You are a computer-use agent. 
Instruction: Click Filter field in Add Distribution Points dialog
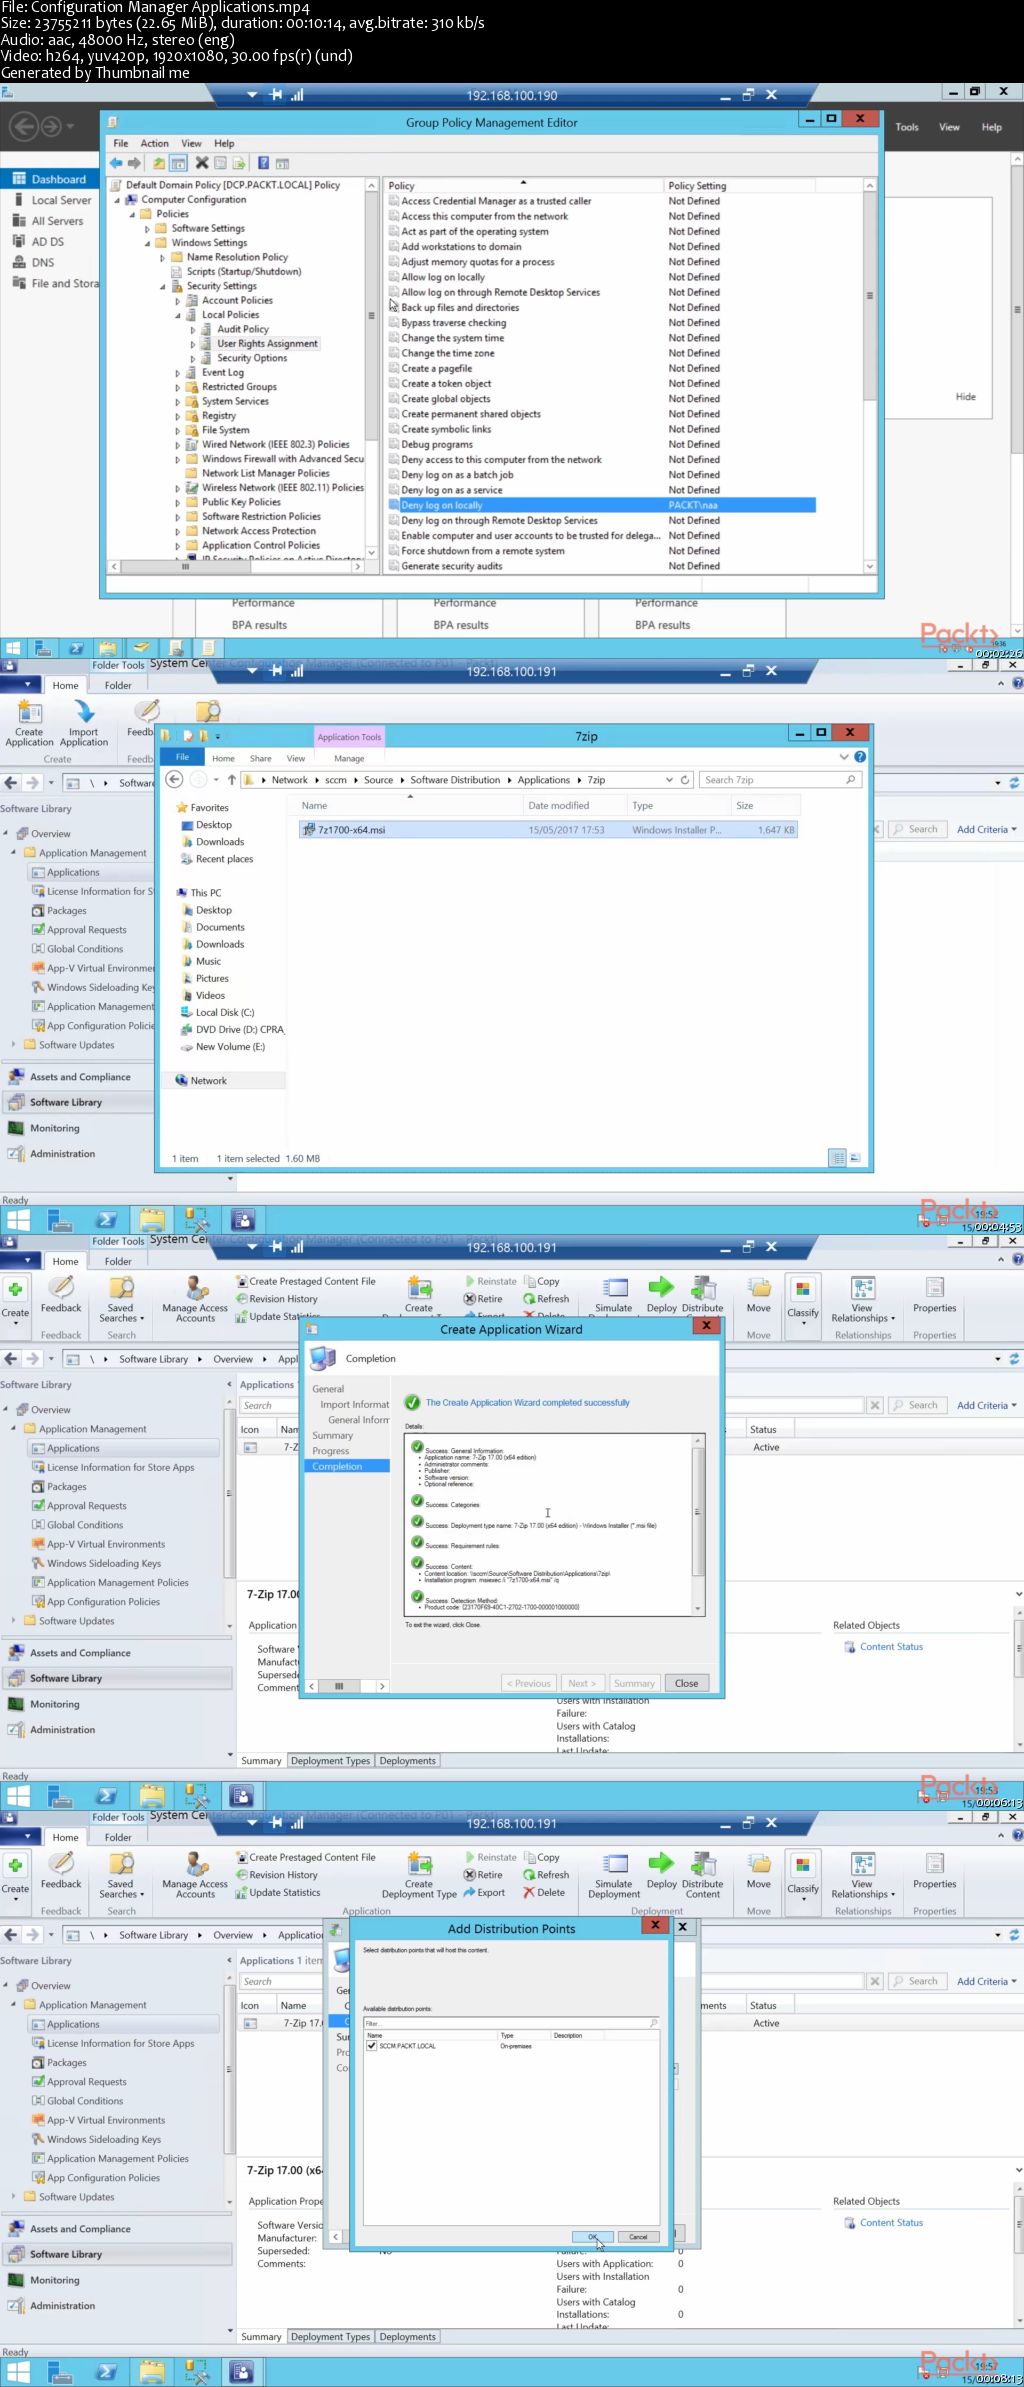510,2023
